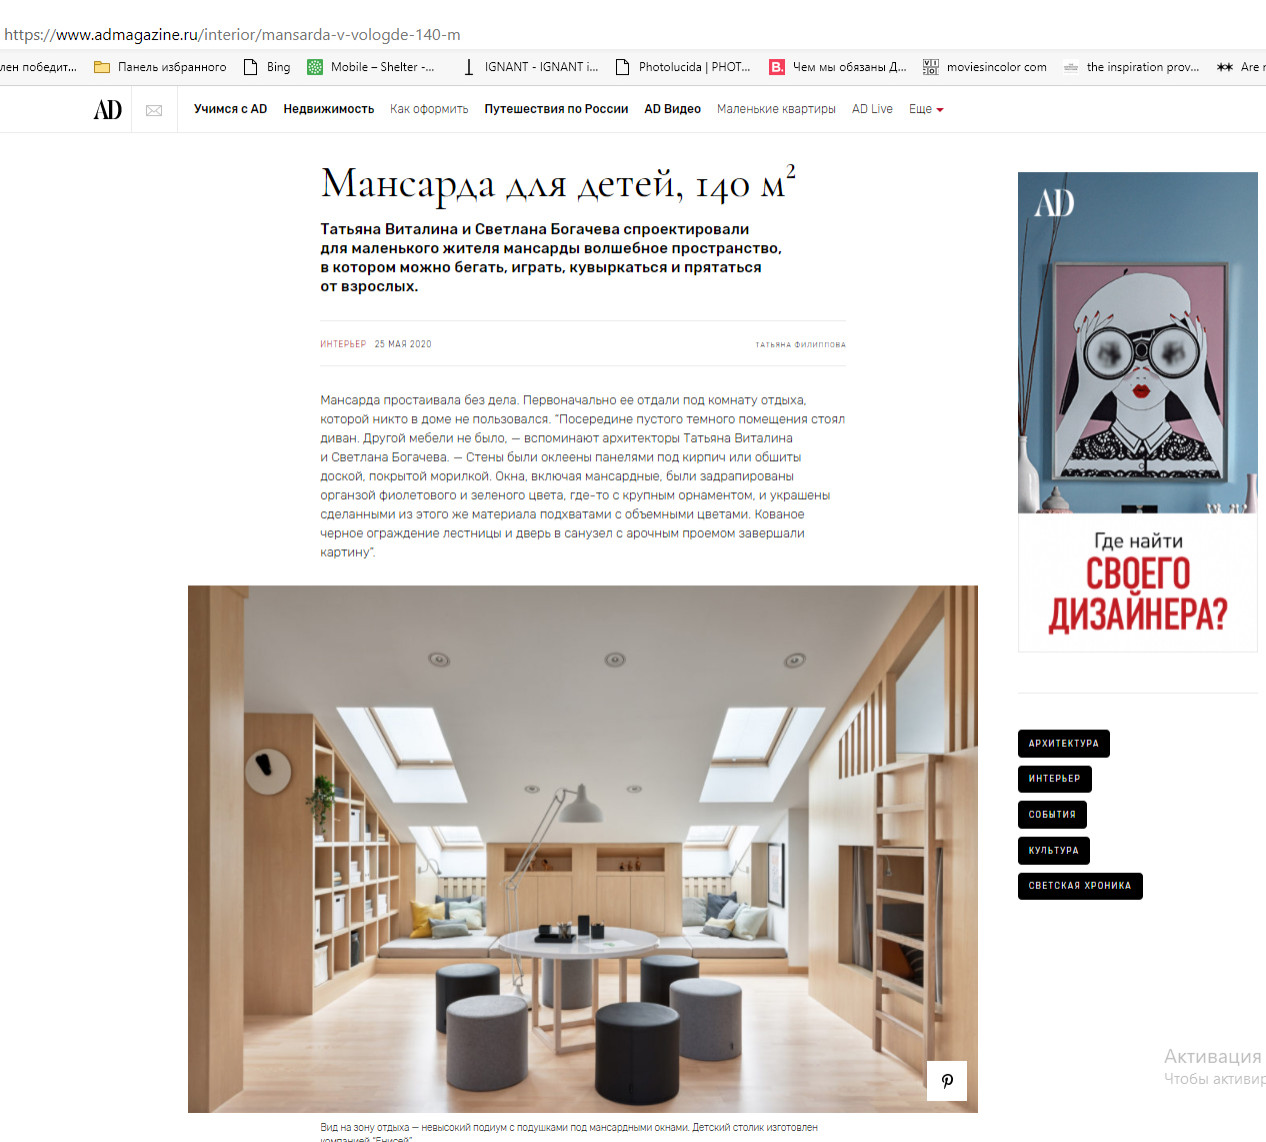Click the browser address bar URL
This screenshot has height=1142, width=1266.
coord(232,34)
